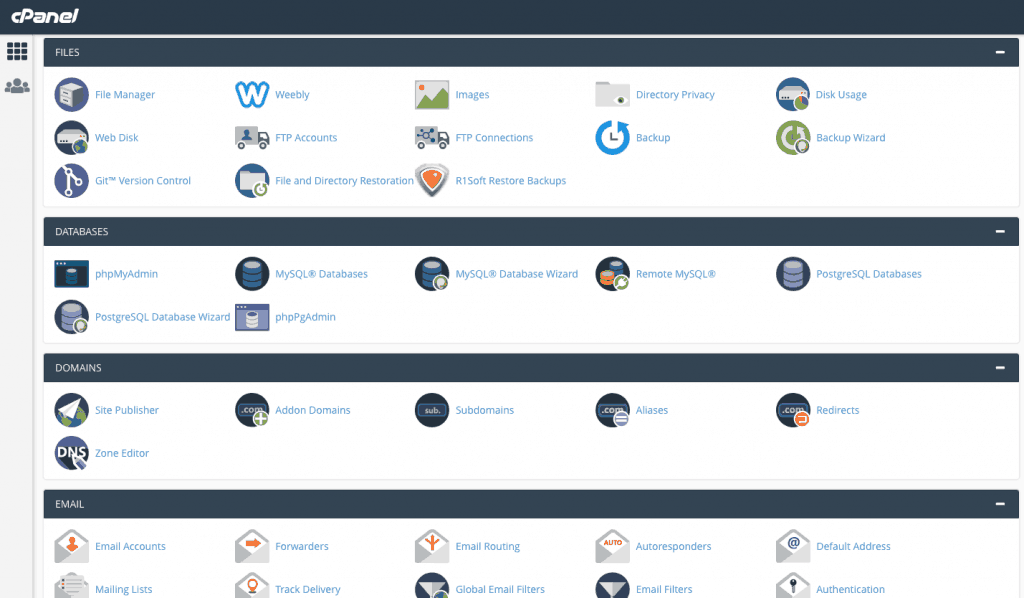Collapse the EMAIL section
The image size is (1024, 598).
pyautogui.click(x=999, y=503)
